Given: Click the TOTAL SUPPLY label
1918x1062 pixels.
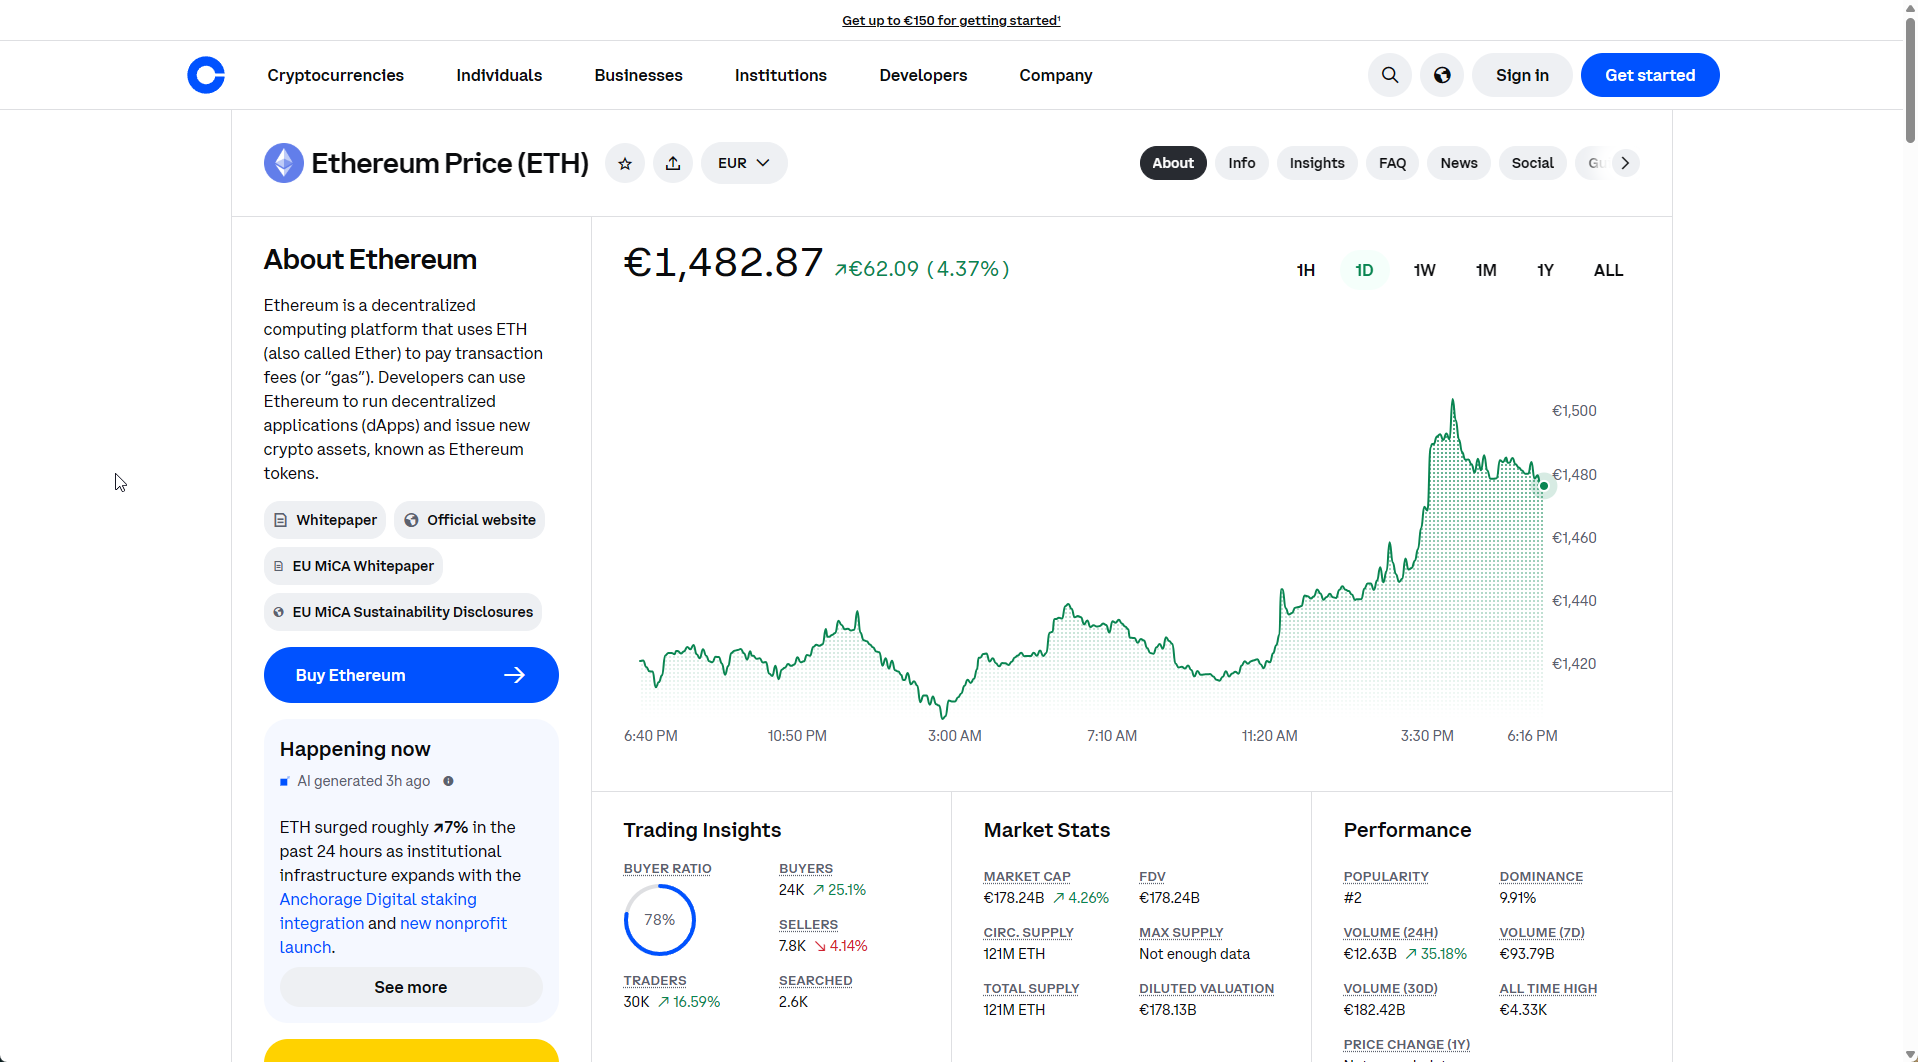Looking at the screenshot, I should click(1031, 989).
